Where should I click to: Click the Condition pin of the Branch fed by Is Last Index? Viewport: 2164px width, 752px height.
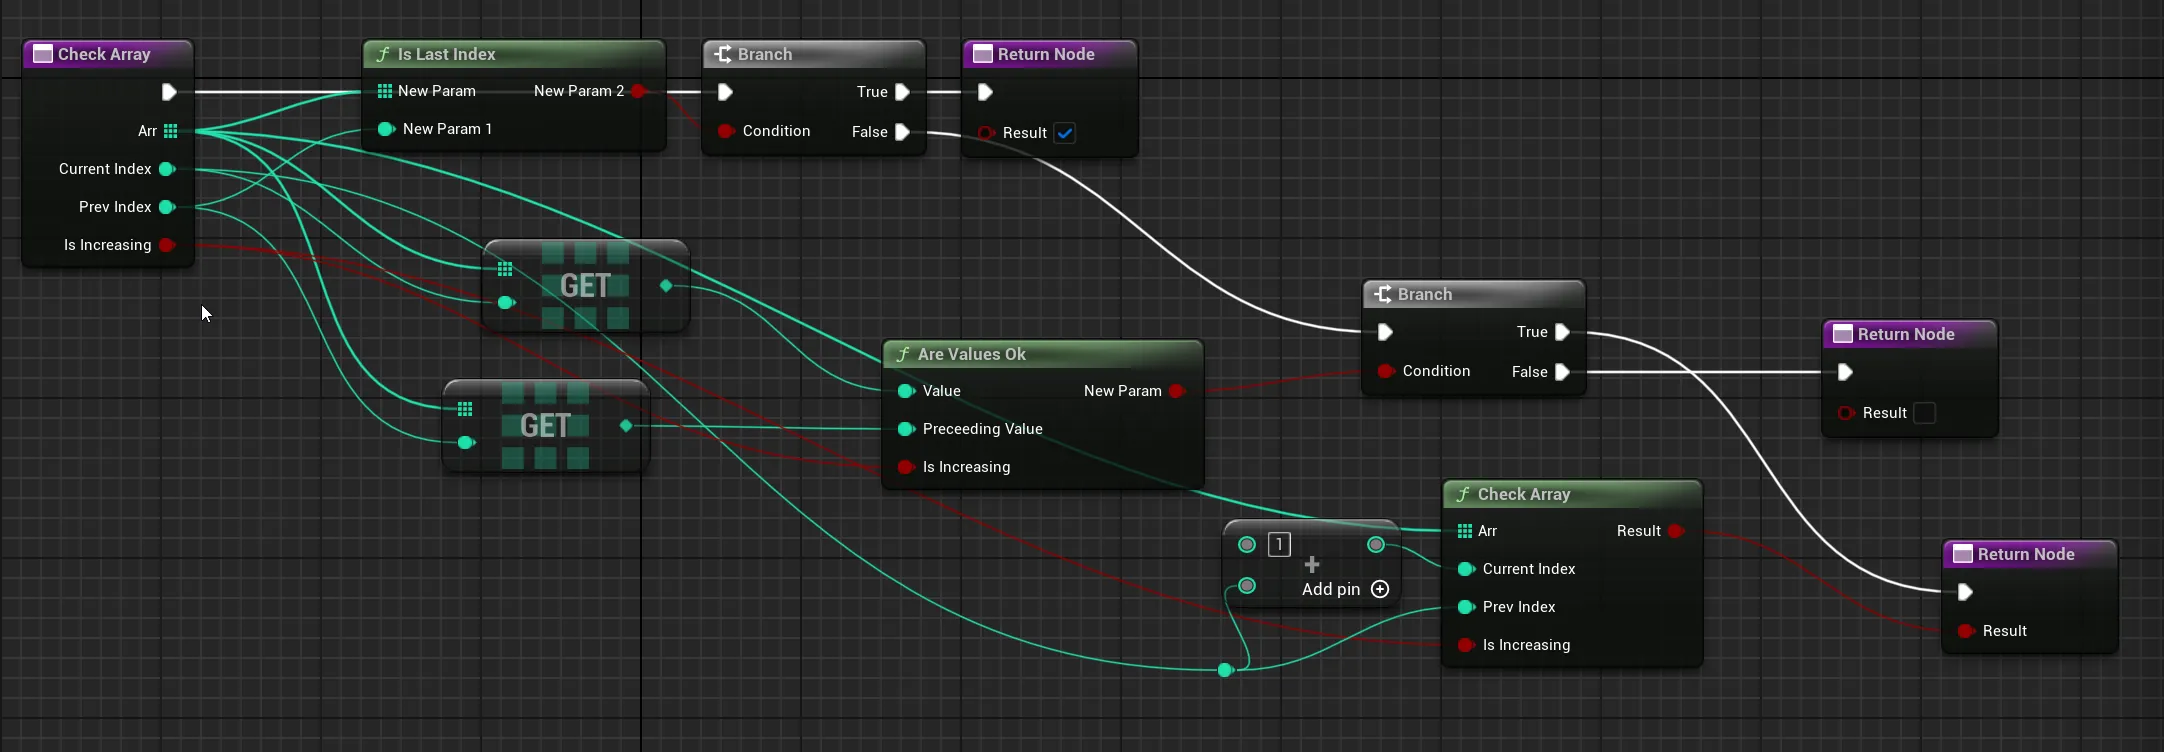tap(726, 131)
